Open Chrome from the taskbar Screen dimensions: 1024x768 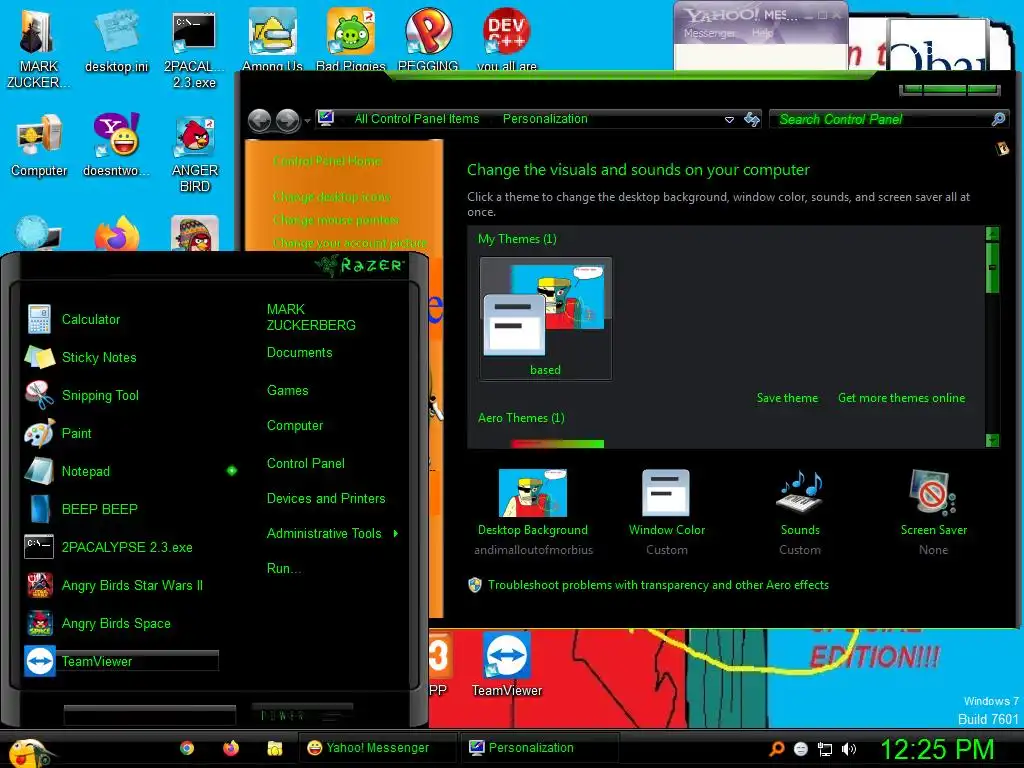[x=187, y=748]
